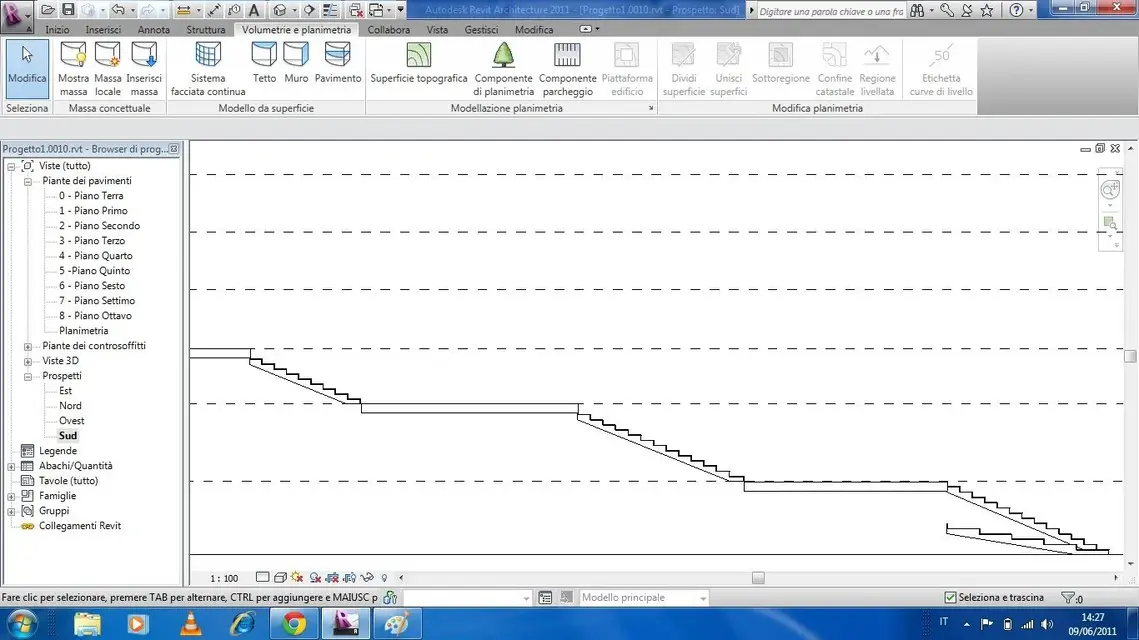Image resolution: width=1139 pixels, height=640 pixels.
Task: Click the Mostra massa tool
Action: tap(73, 69)
